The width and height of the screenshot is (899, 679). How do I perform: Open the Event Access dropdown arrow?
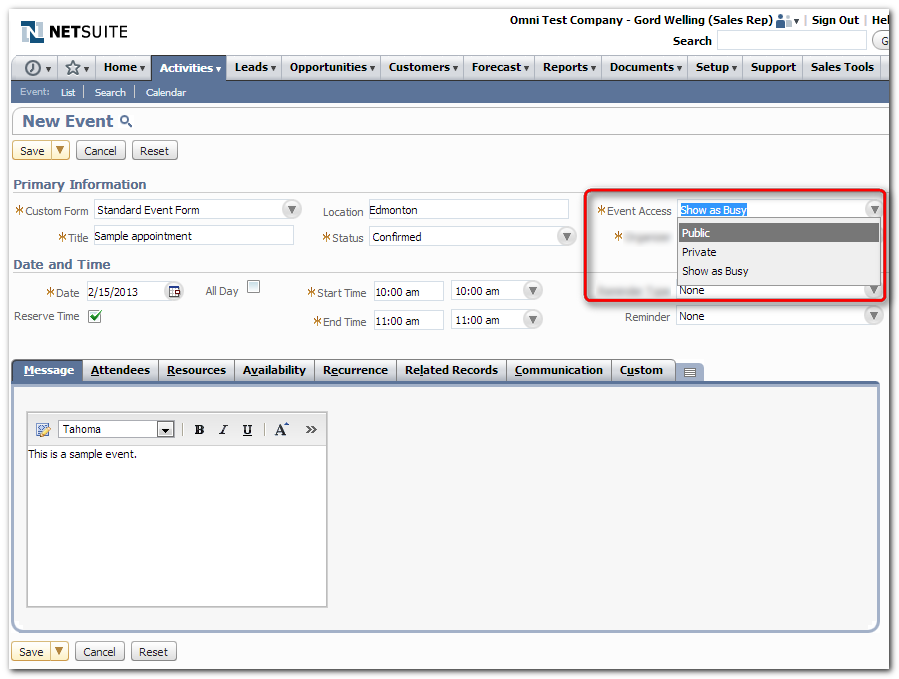click(x=874, y=209)
